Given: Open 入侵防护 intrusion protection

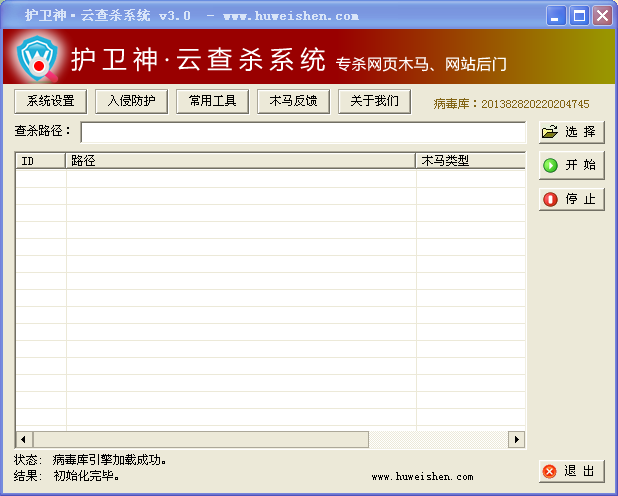Looking at the screenshot, I should (x=131, y=101).
